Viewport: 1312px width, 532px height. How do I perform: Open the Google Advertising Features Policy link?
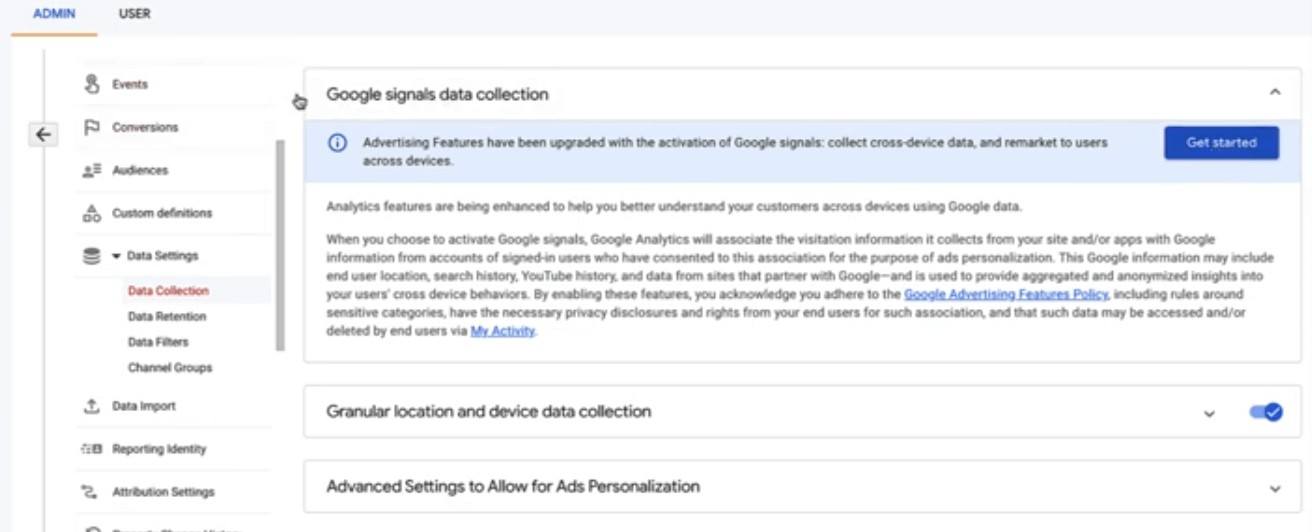[1006, 295]
